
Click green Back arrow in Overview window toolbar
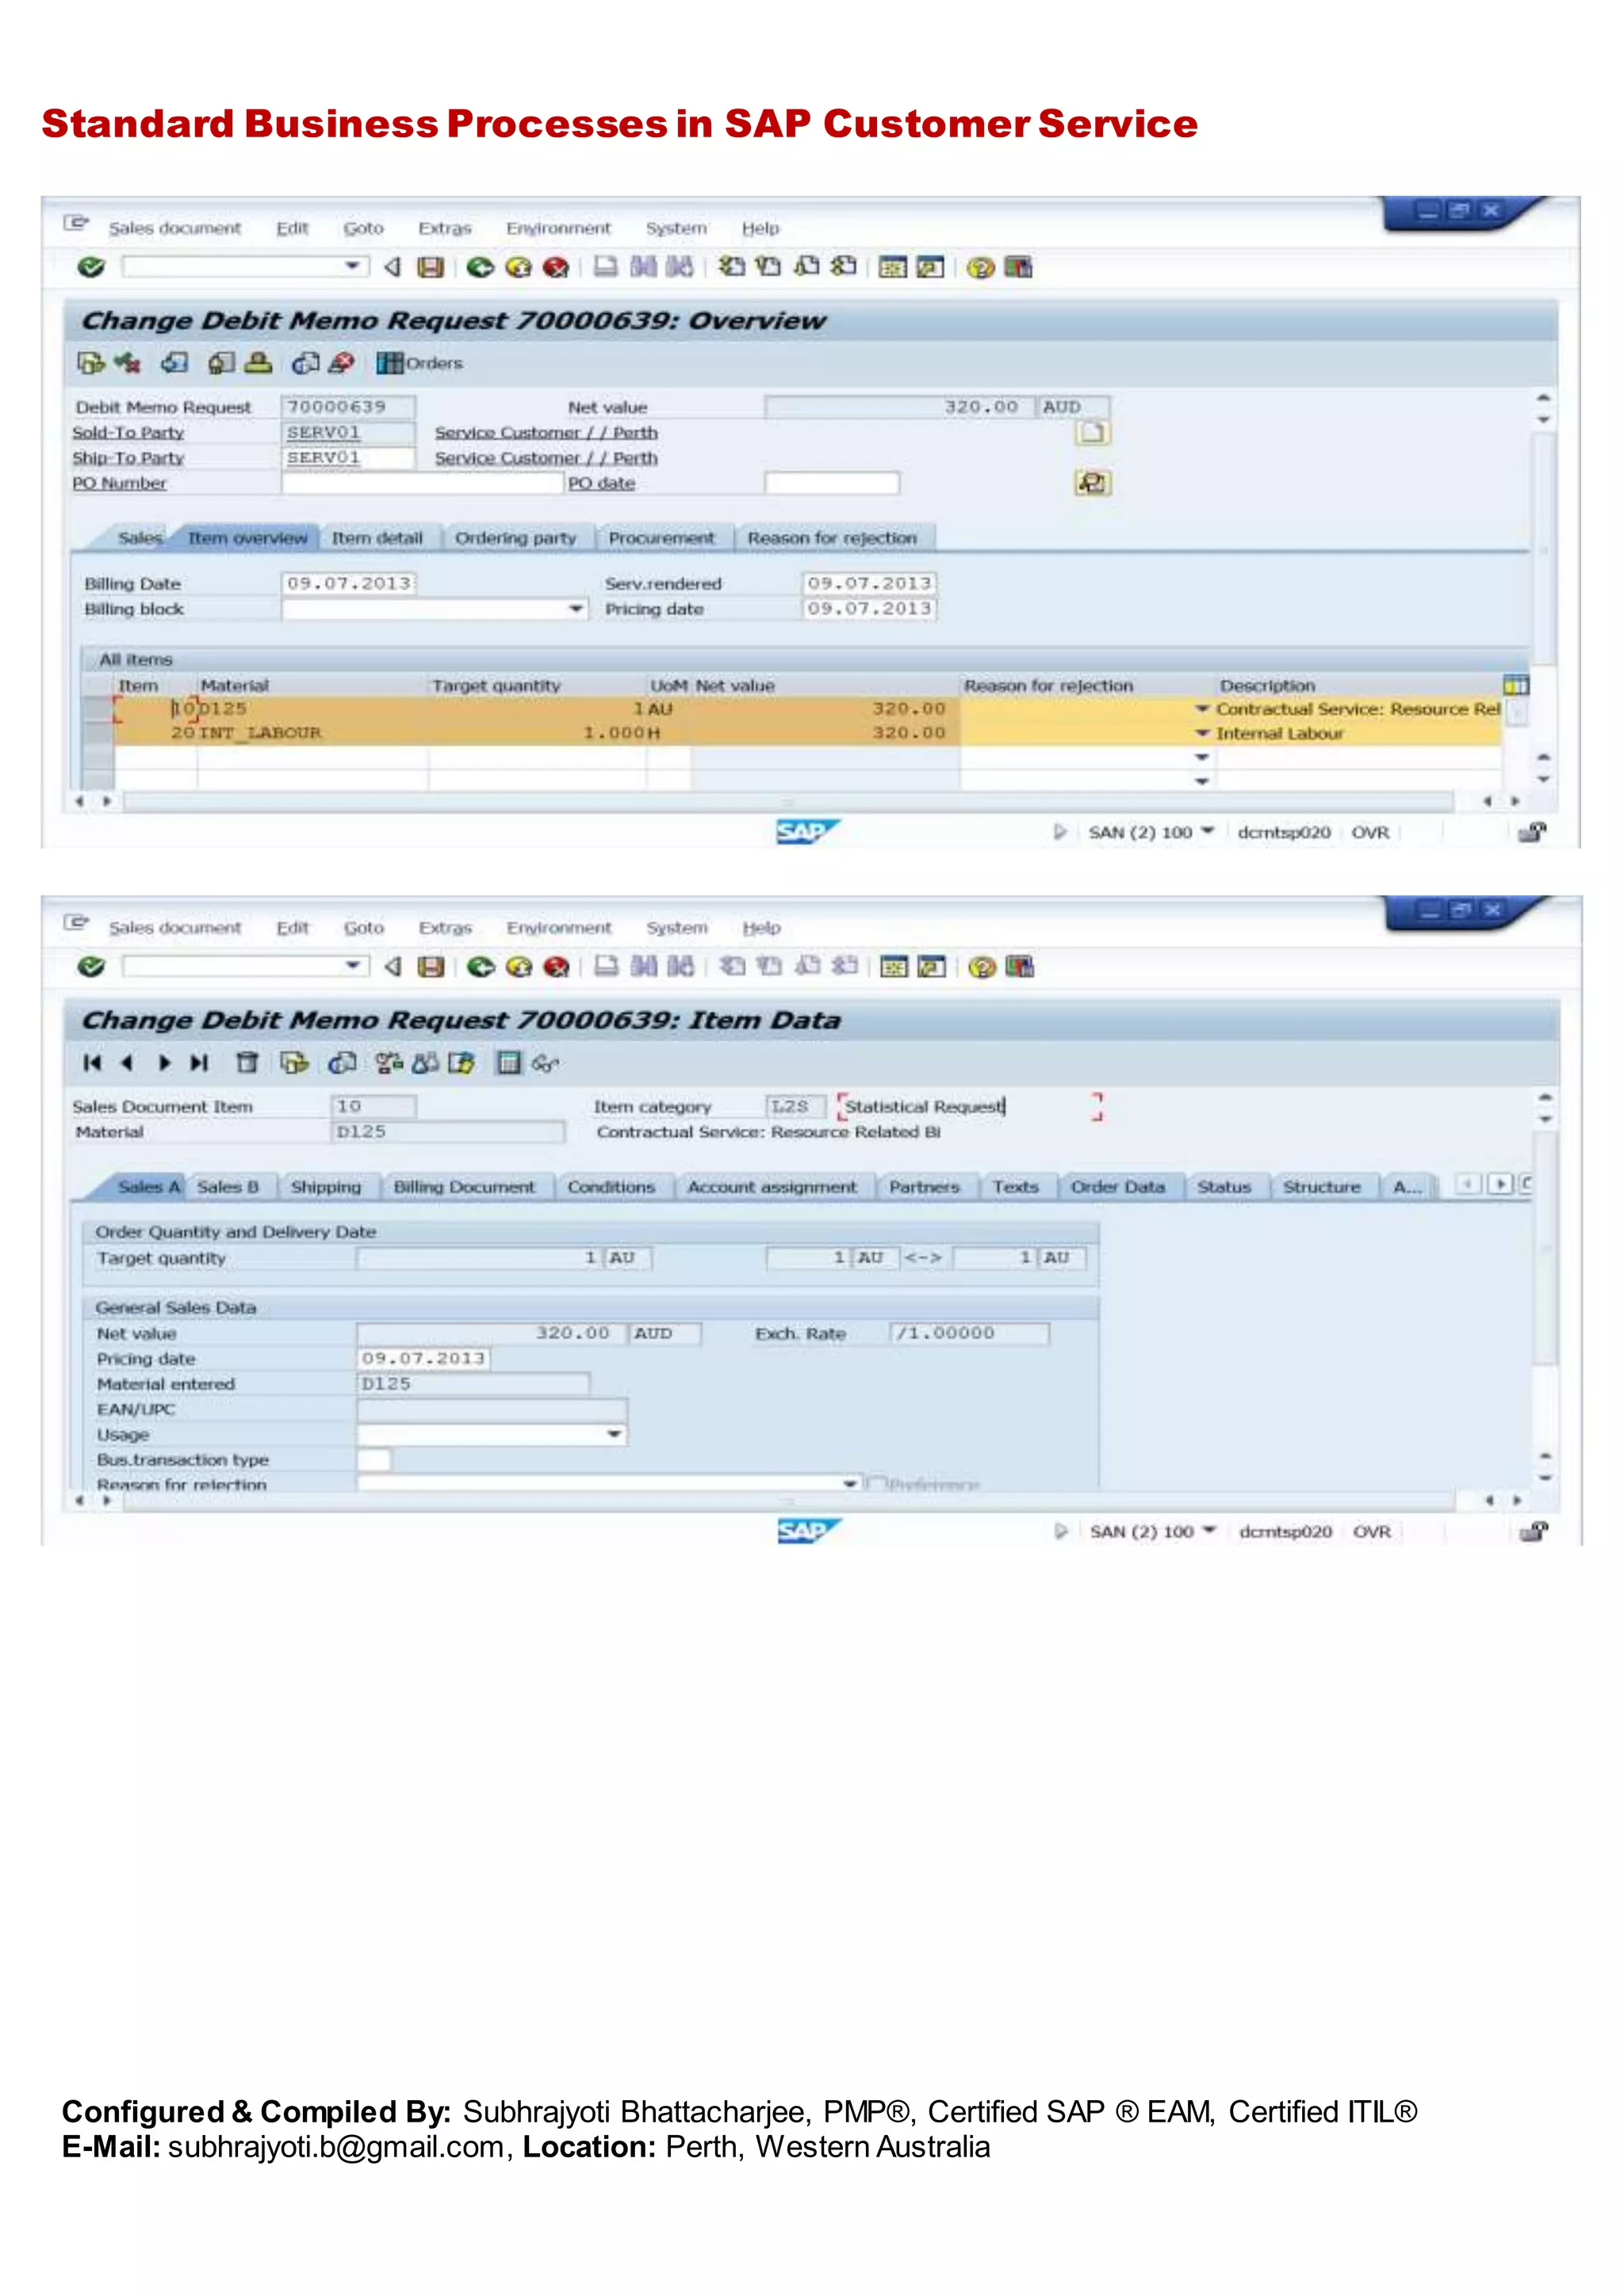point(480,267)
